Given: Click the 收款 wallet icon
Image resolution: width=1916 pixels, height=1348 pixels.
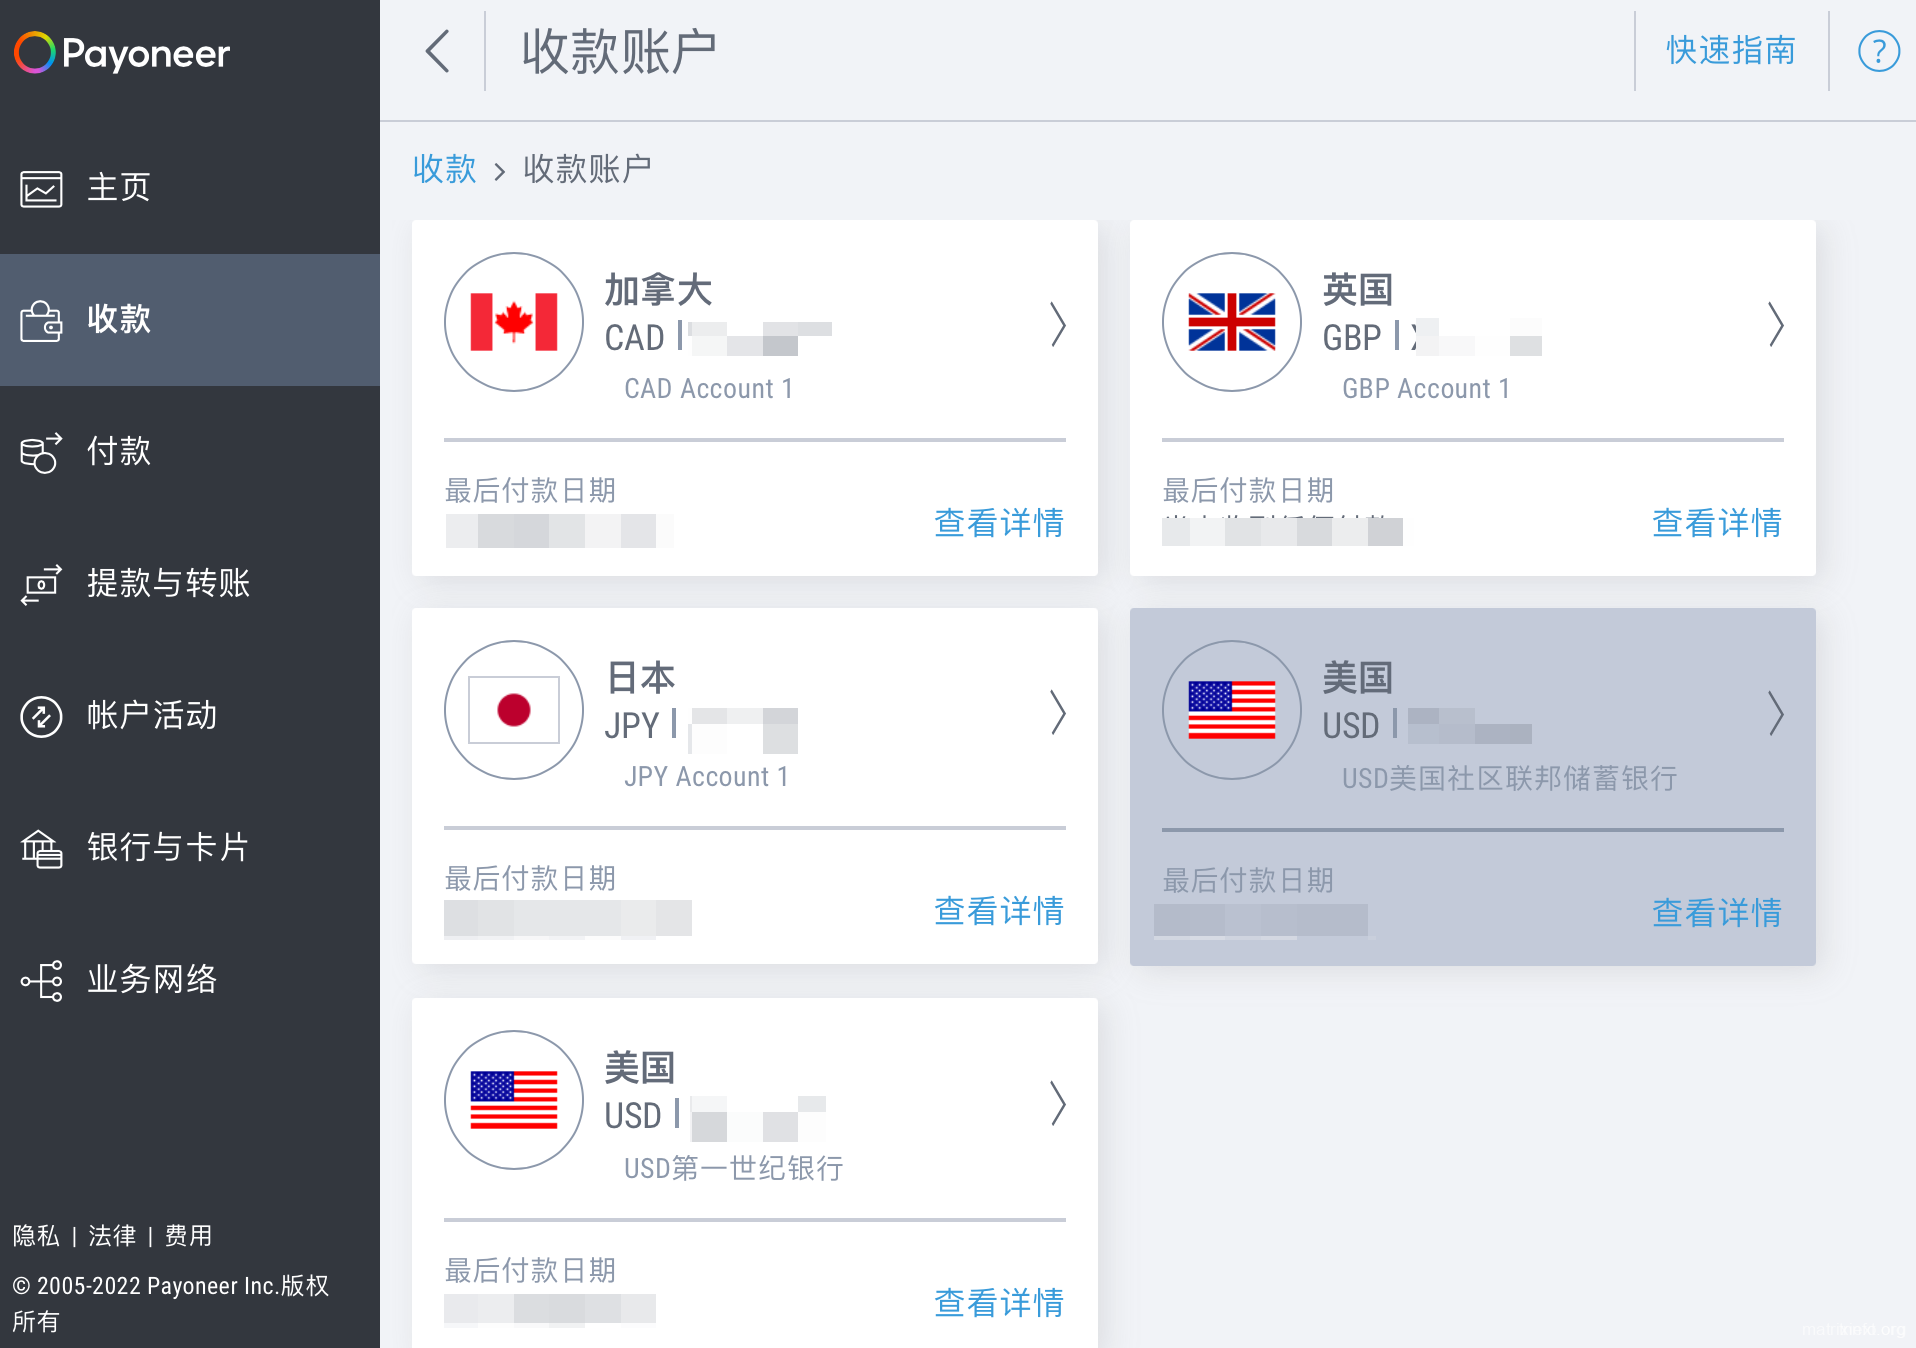Looking at the screenshot, I should [x=41, y=320].
